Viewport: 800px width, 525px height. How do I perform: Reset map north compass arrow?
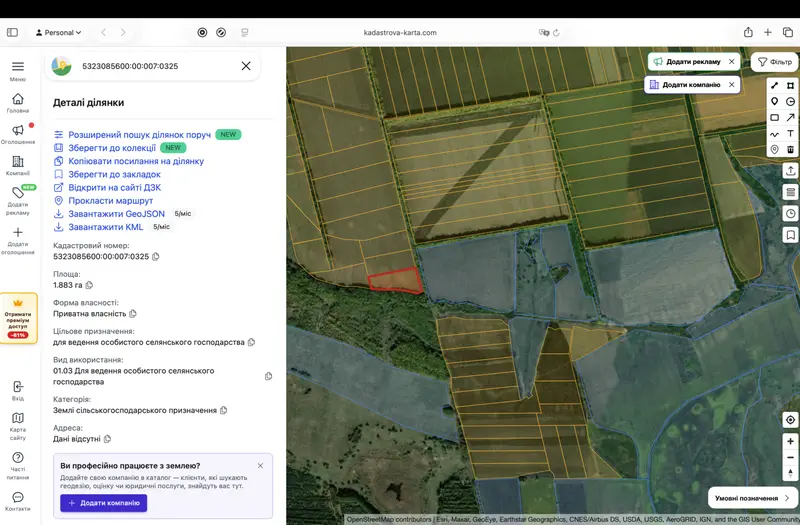790,473
